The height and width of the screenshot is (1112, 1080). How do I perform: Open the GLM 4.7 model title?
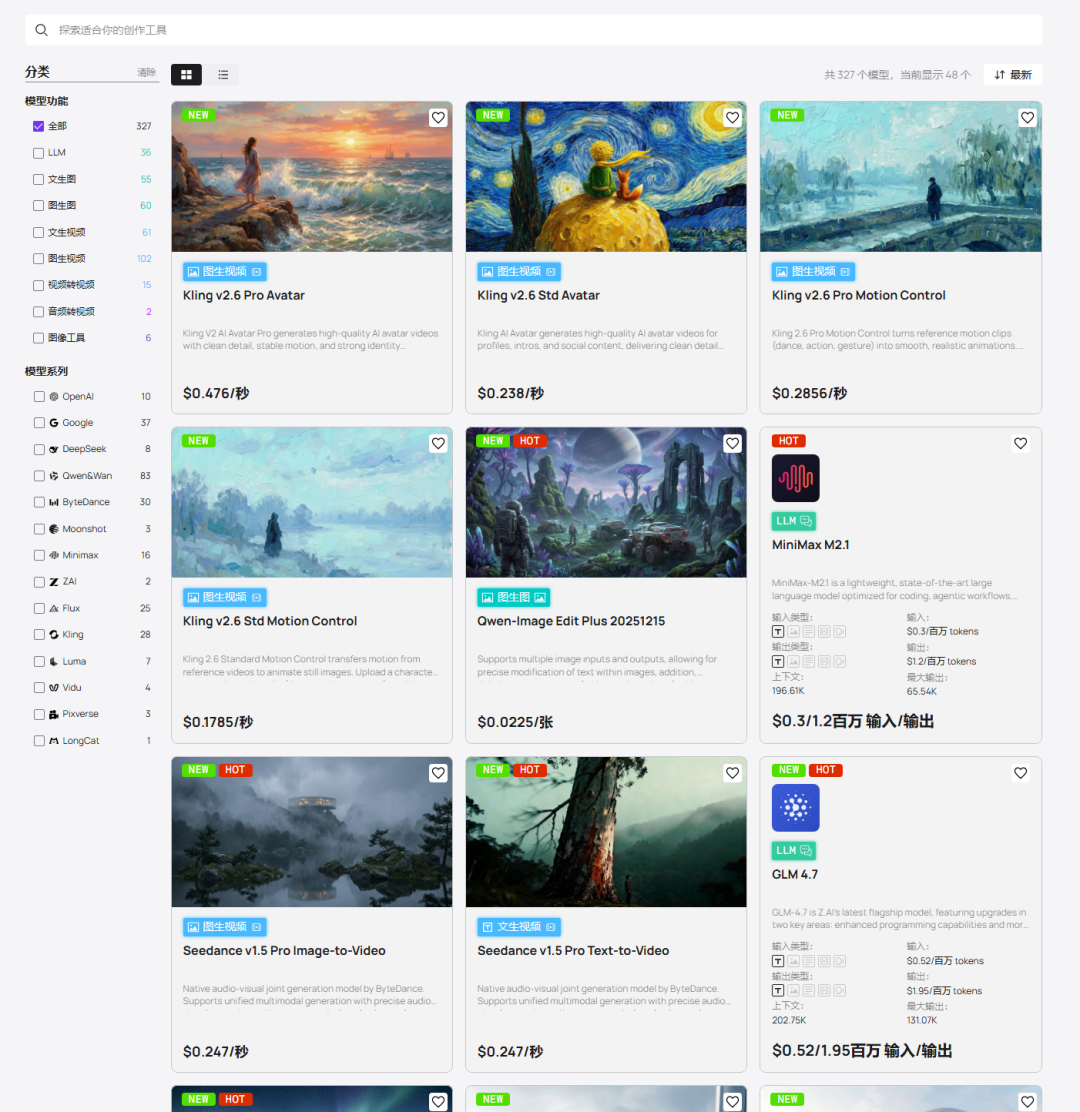pos(795,874)
